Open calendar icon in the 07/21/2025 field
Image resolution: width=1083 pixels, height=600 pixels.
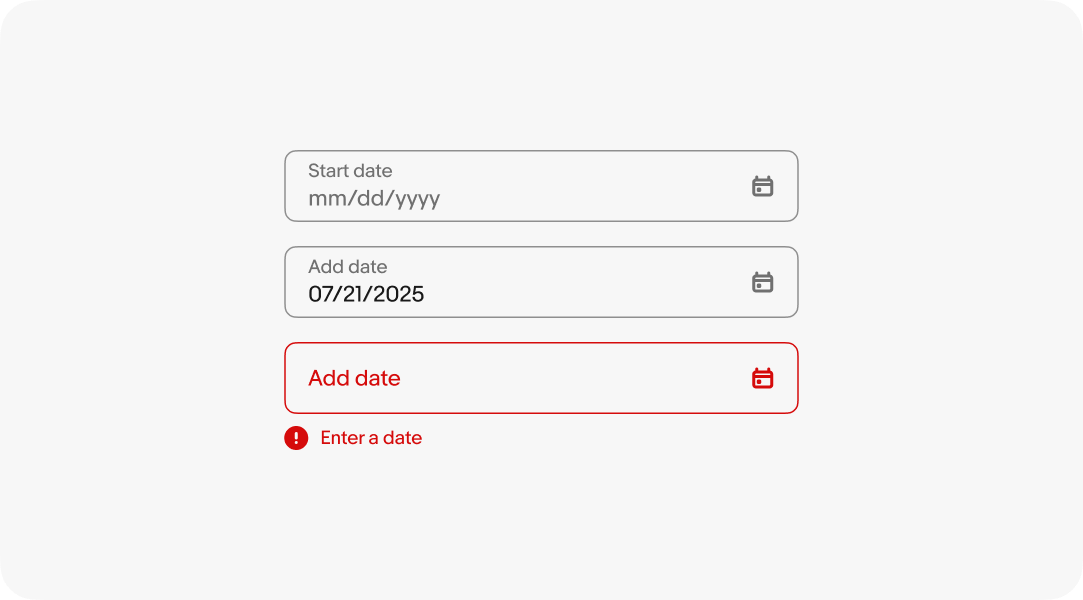[x=762, y=282]
